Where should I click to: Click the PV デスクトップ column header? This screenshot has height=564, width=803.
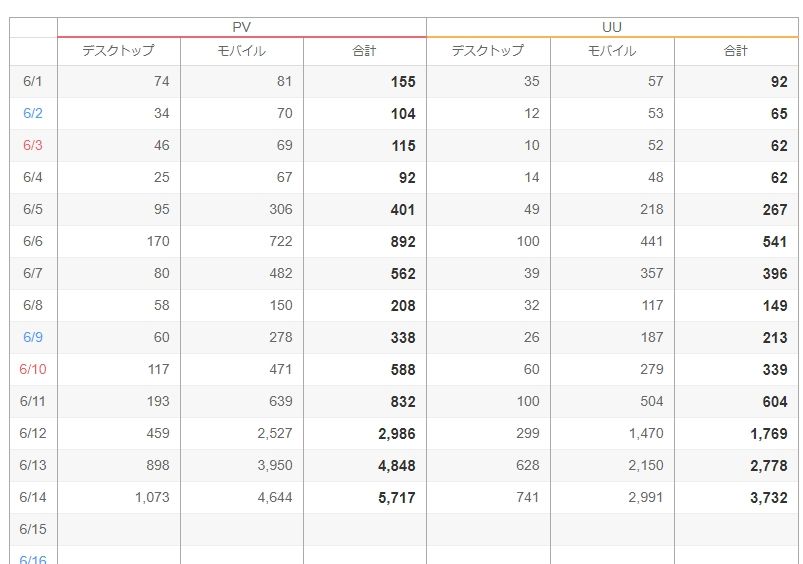point(118,51)
